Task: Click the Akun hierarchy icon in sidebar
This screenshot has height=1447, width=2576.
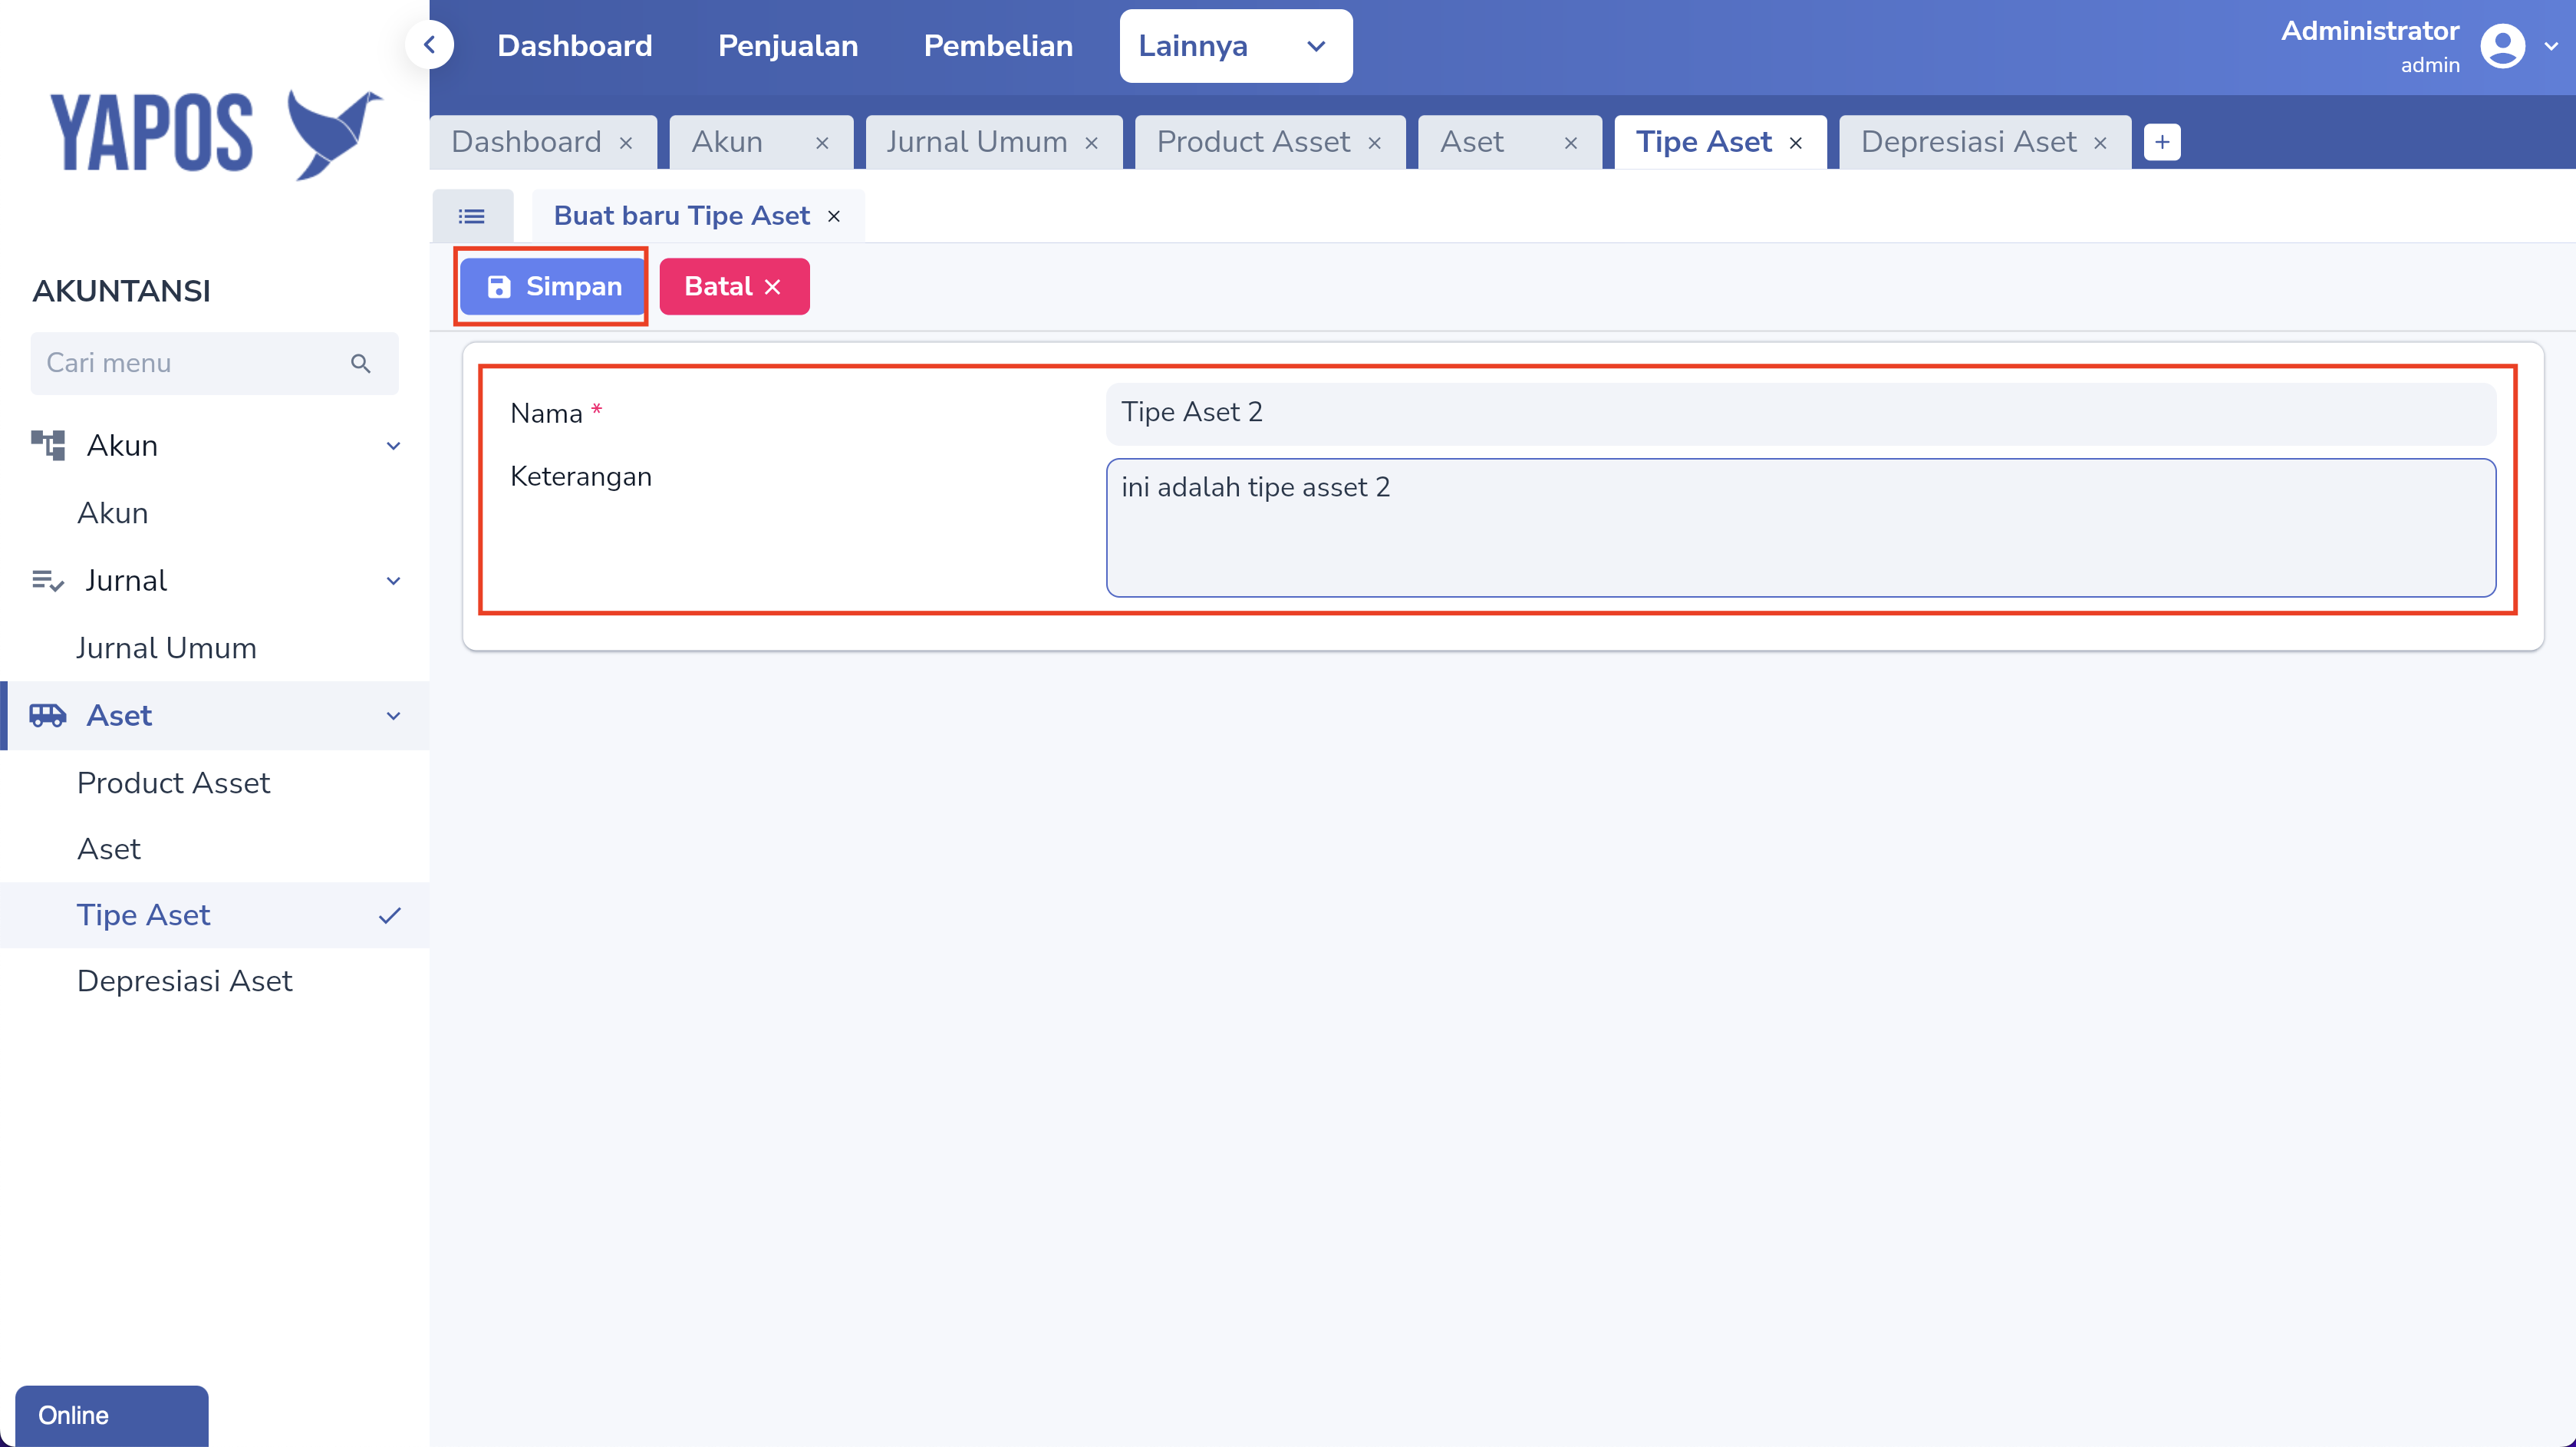Action: point(48,445)
